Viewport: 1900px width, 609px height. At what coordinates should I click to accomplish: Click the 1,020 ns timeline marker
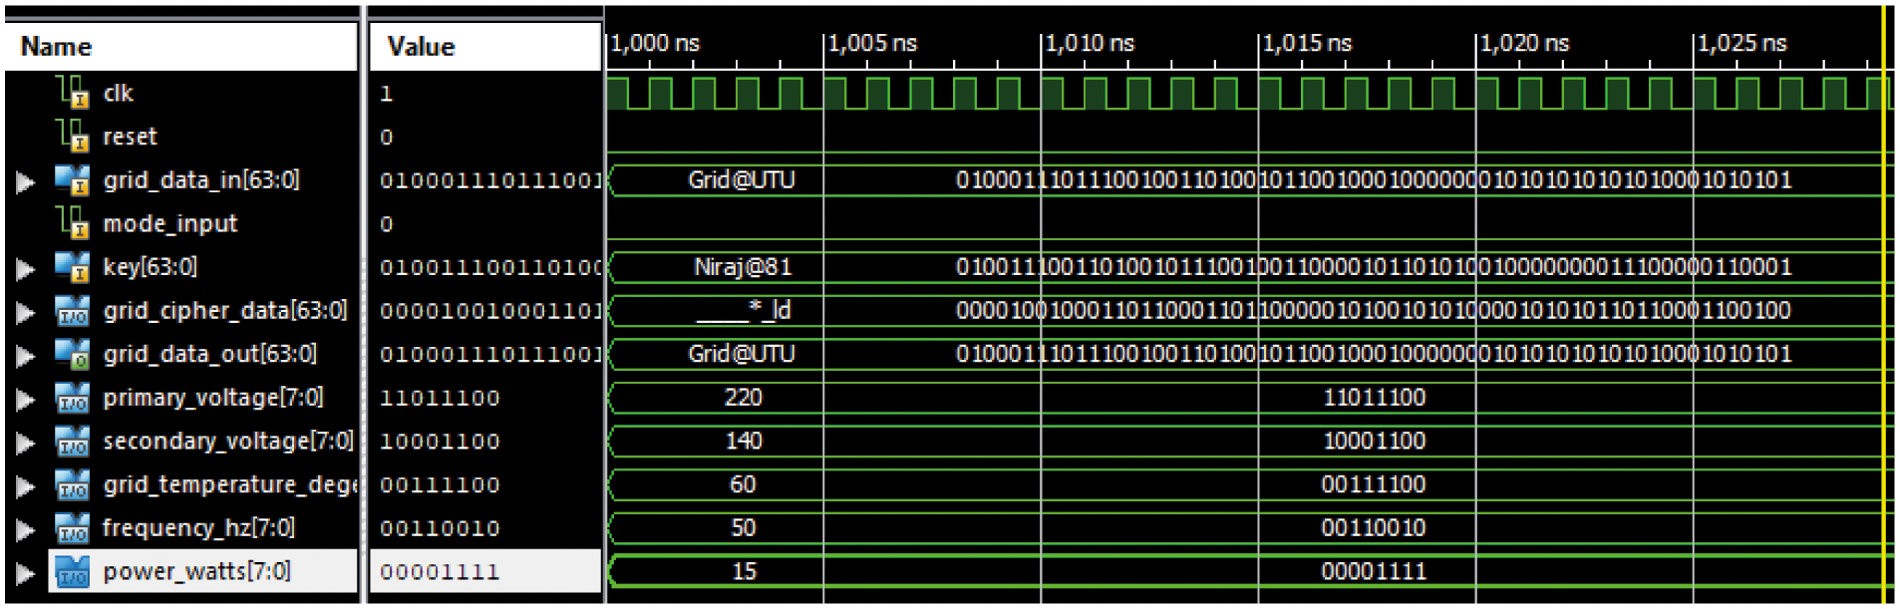click(x=1524, y=44)
